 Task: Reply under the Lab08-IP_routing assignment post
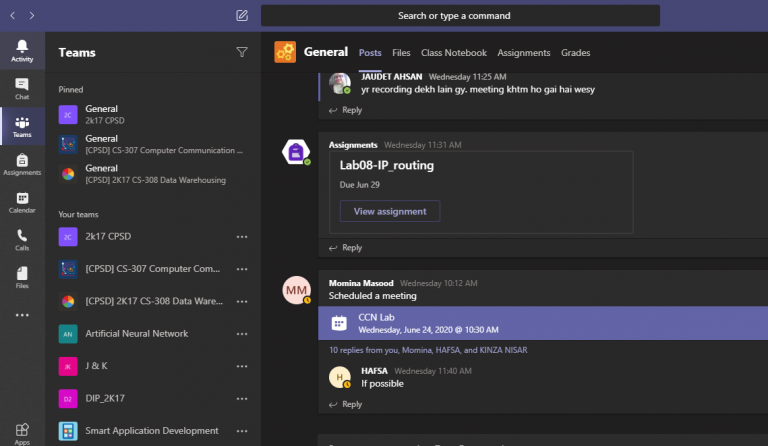pyautogui.click(x=346, y=248)
